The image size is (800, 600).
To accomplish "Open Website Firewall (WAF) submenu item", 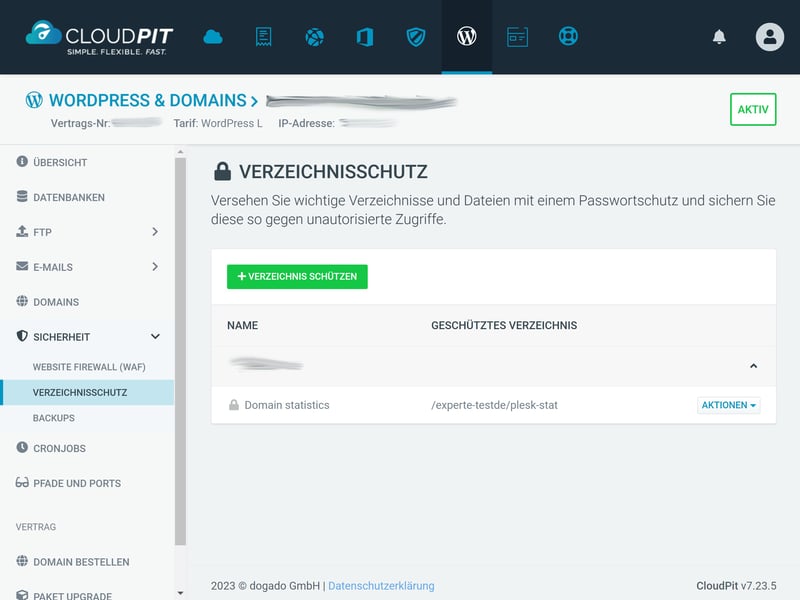I will click(x=89, y=367).
